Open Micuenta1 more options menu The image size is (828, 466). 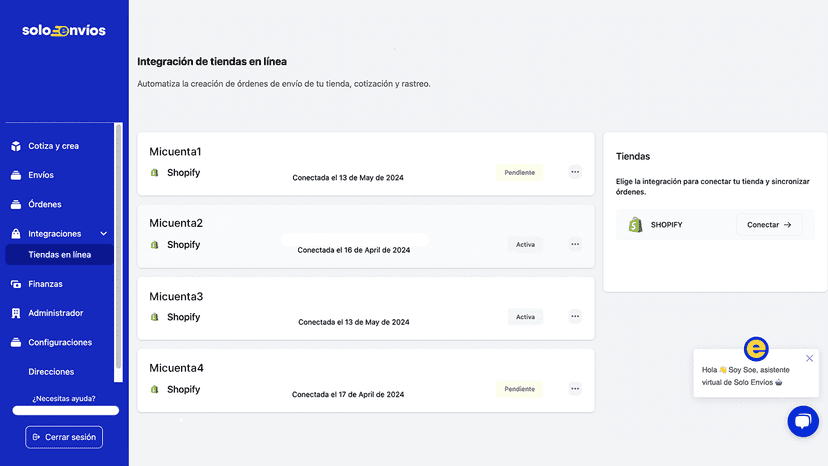tap(575, 172)
